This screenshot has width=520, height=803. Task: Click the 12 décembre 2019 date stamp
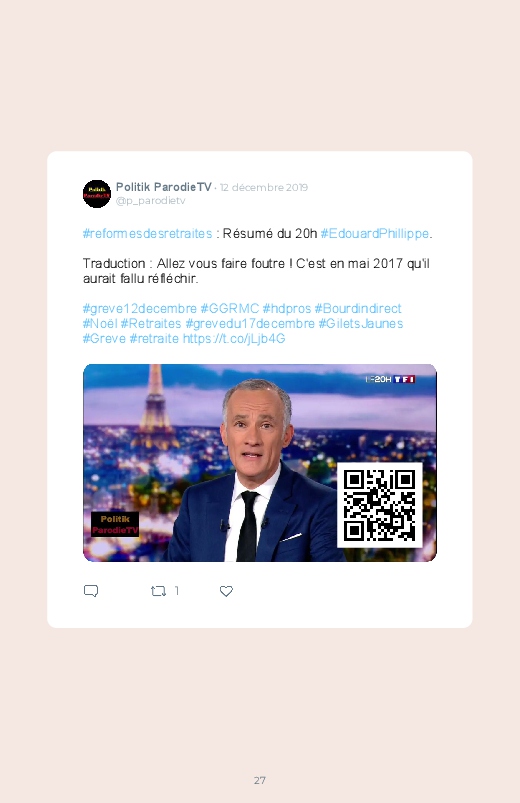[x=264, y=187]
